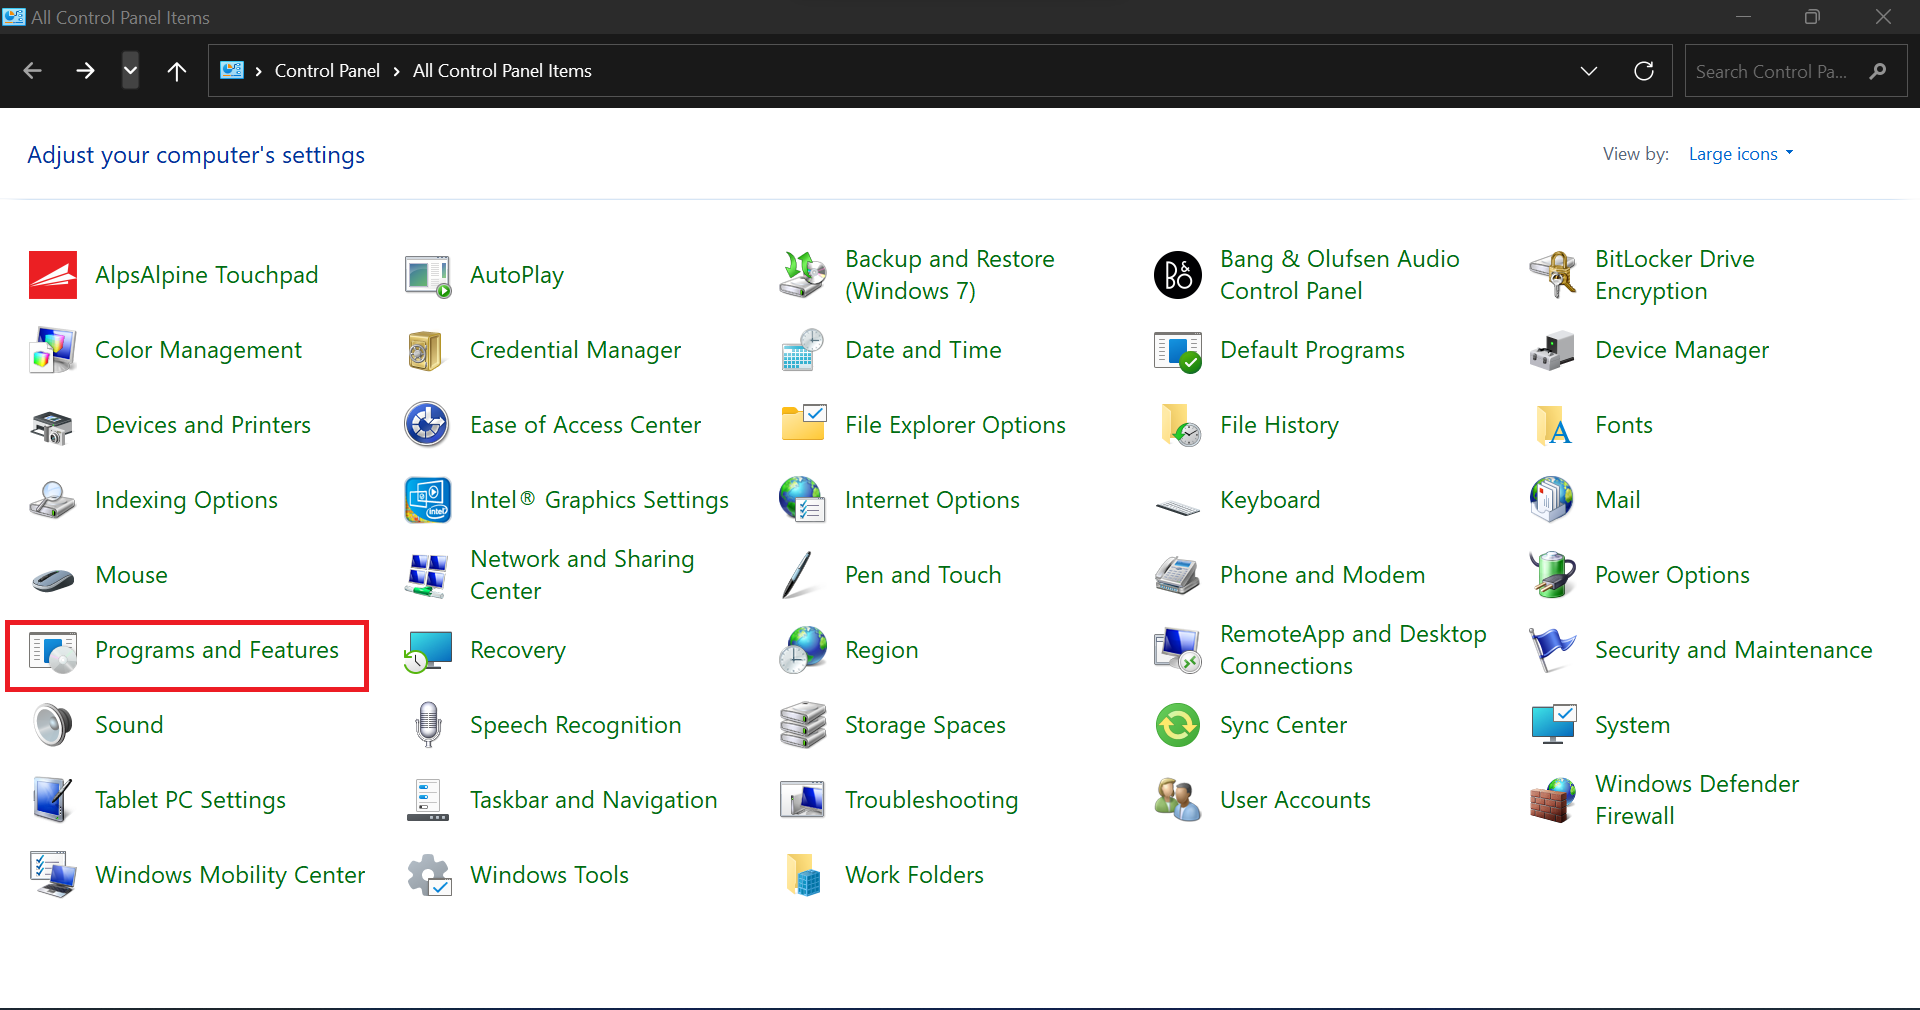The height and width of the screenshot is (1010, 1920).
Task: Open the Color Management icon
Action: [x=53, y=350]
